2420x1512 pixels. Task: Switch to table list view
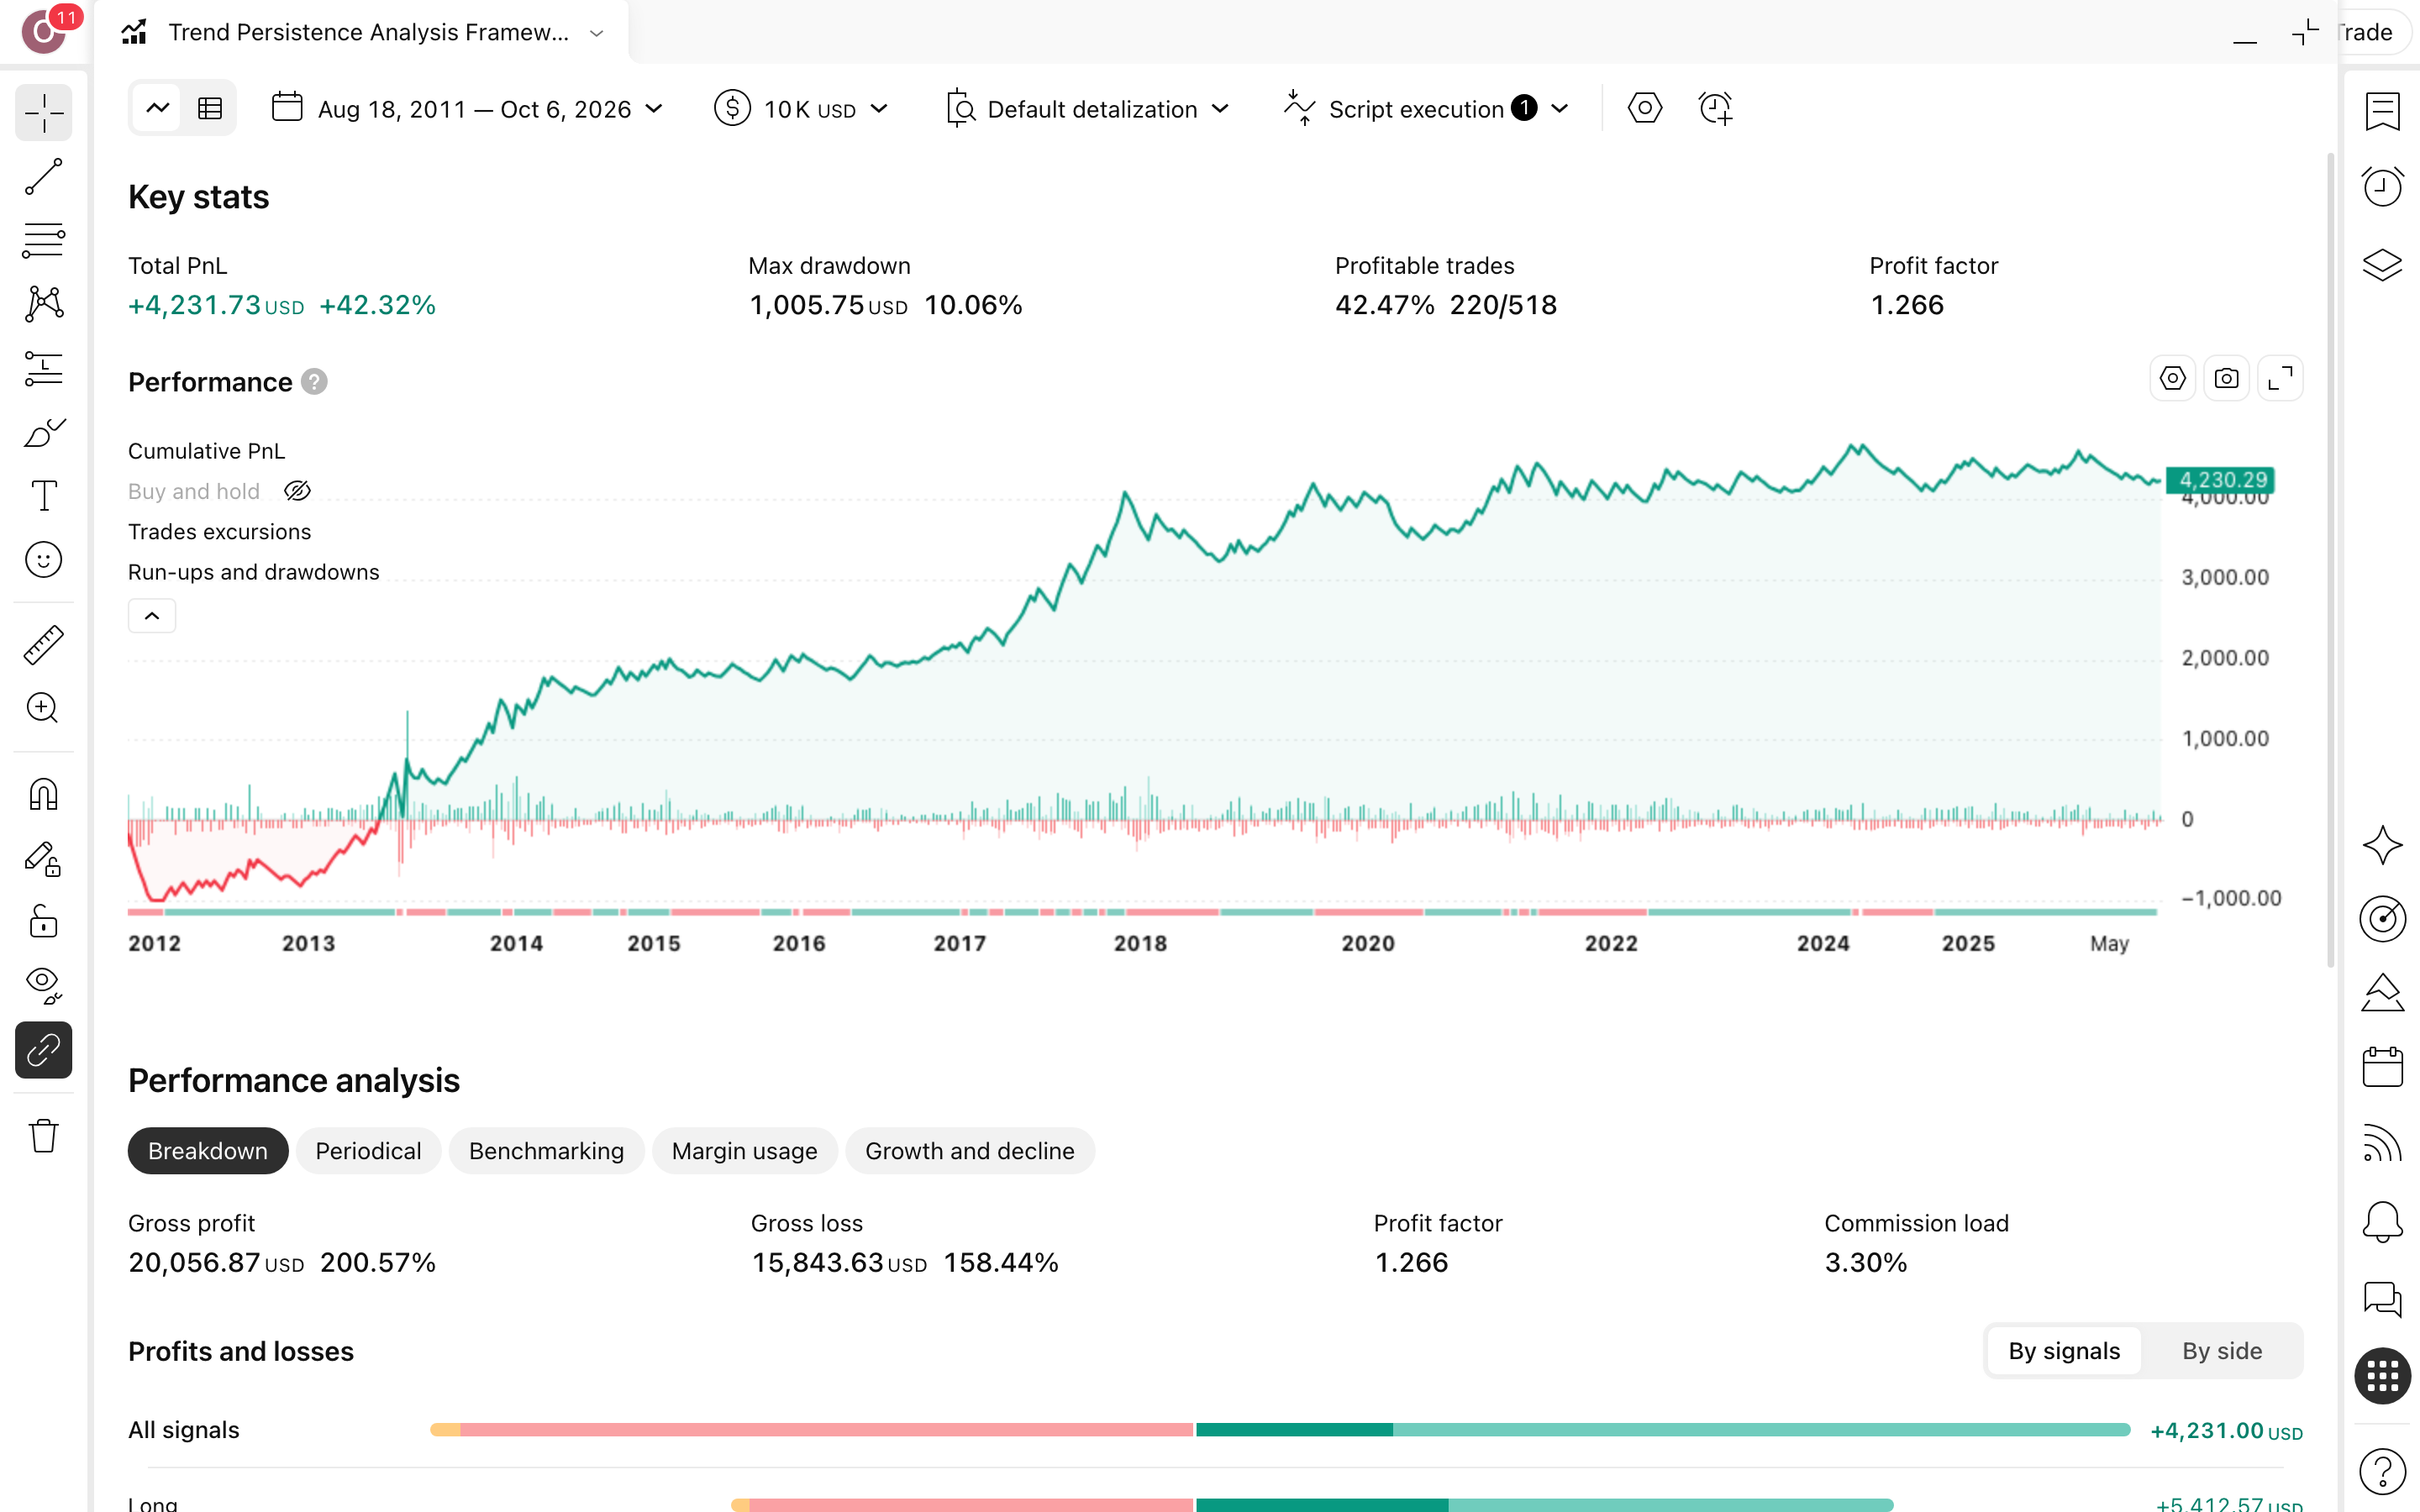pyautogui.click(x=210, y=108)
